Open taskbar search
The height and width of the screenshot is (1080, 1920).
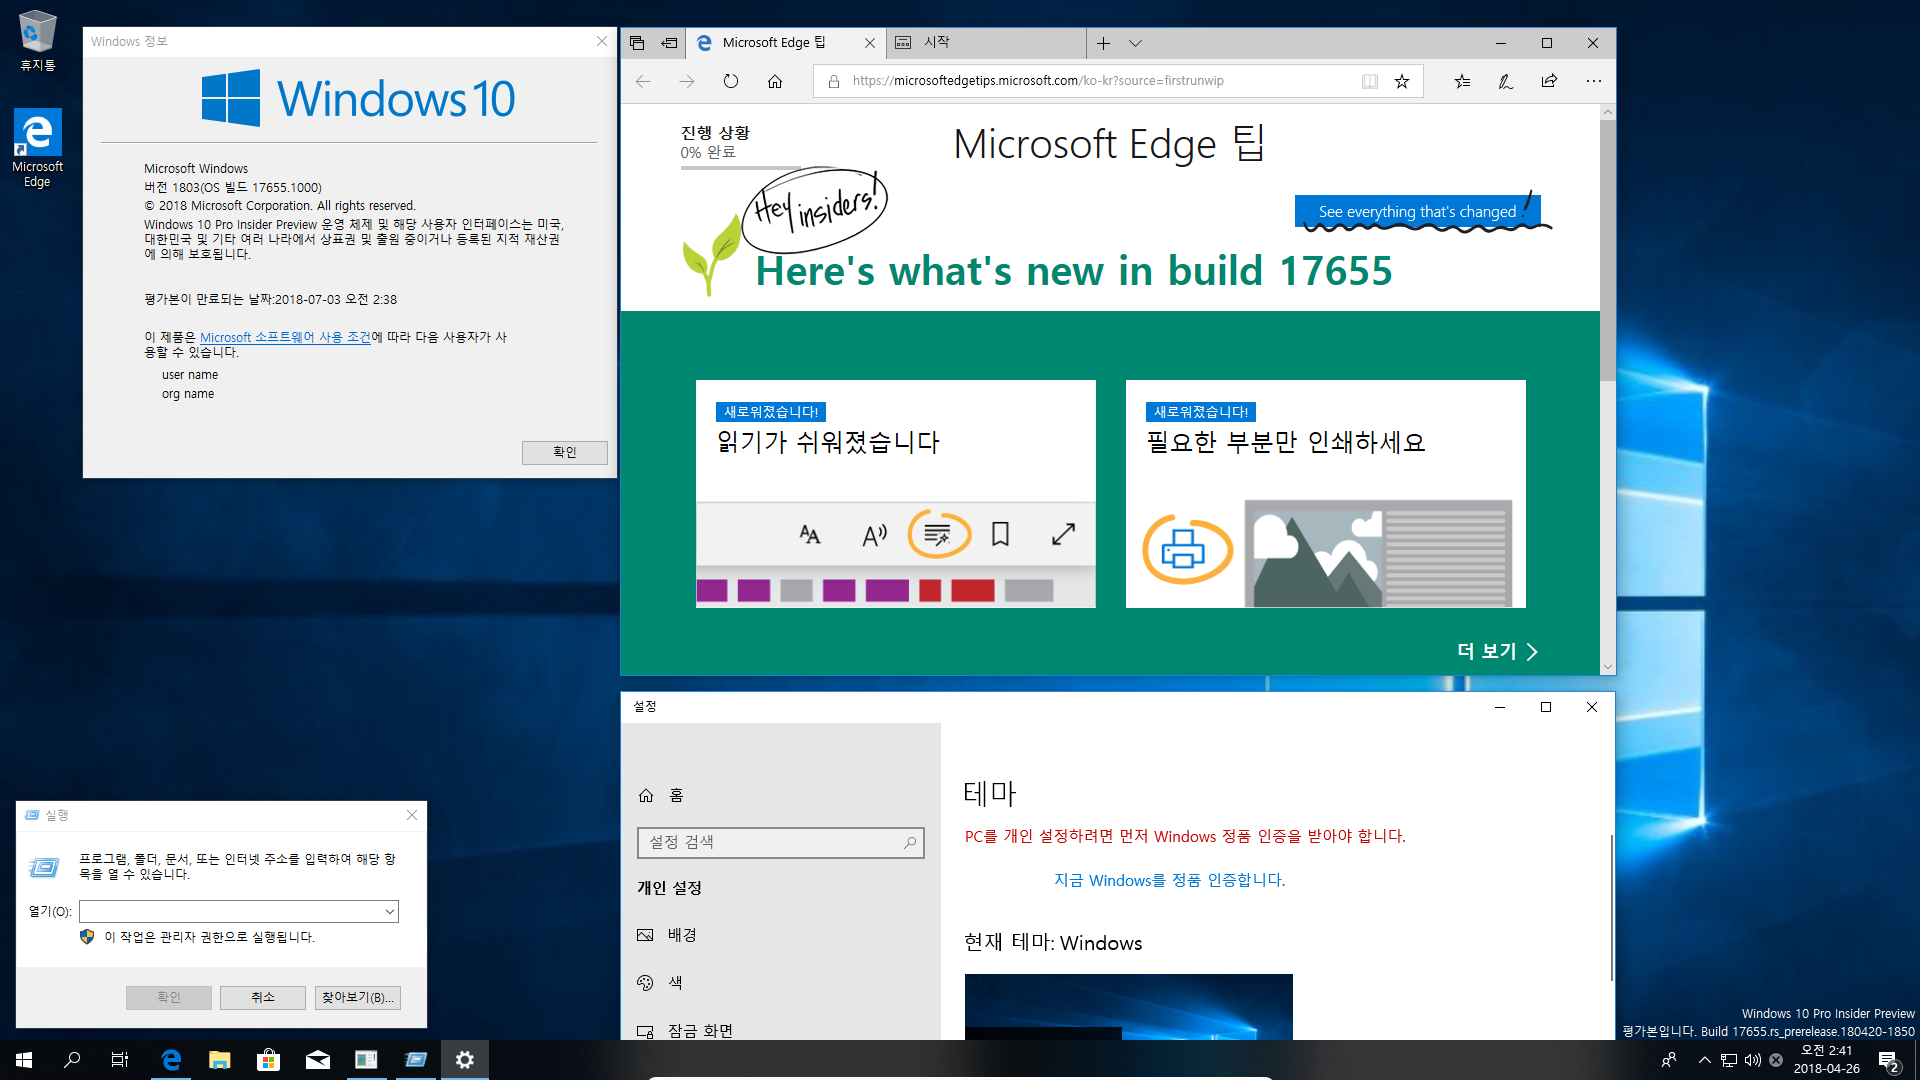(72, 1060)
